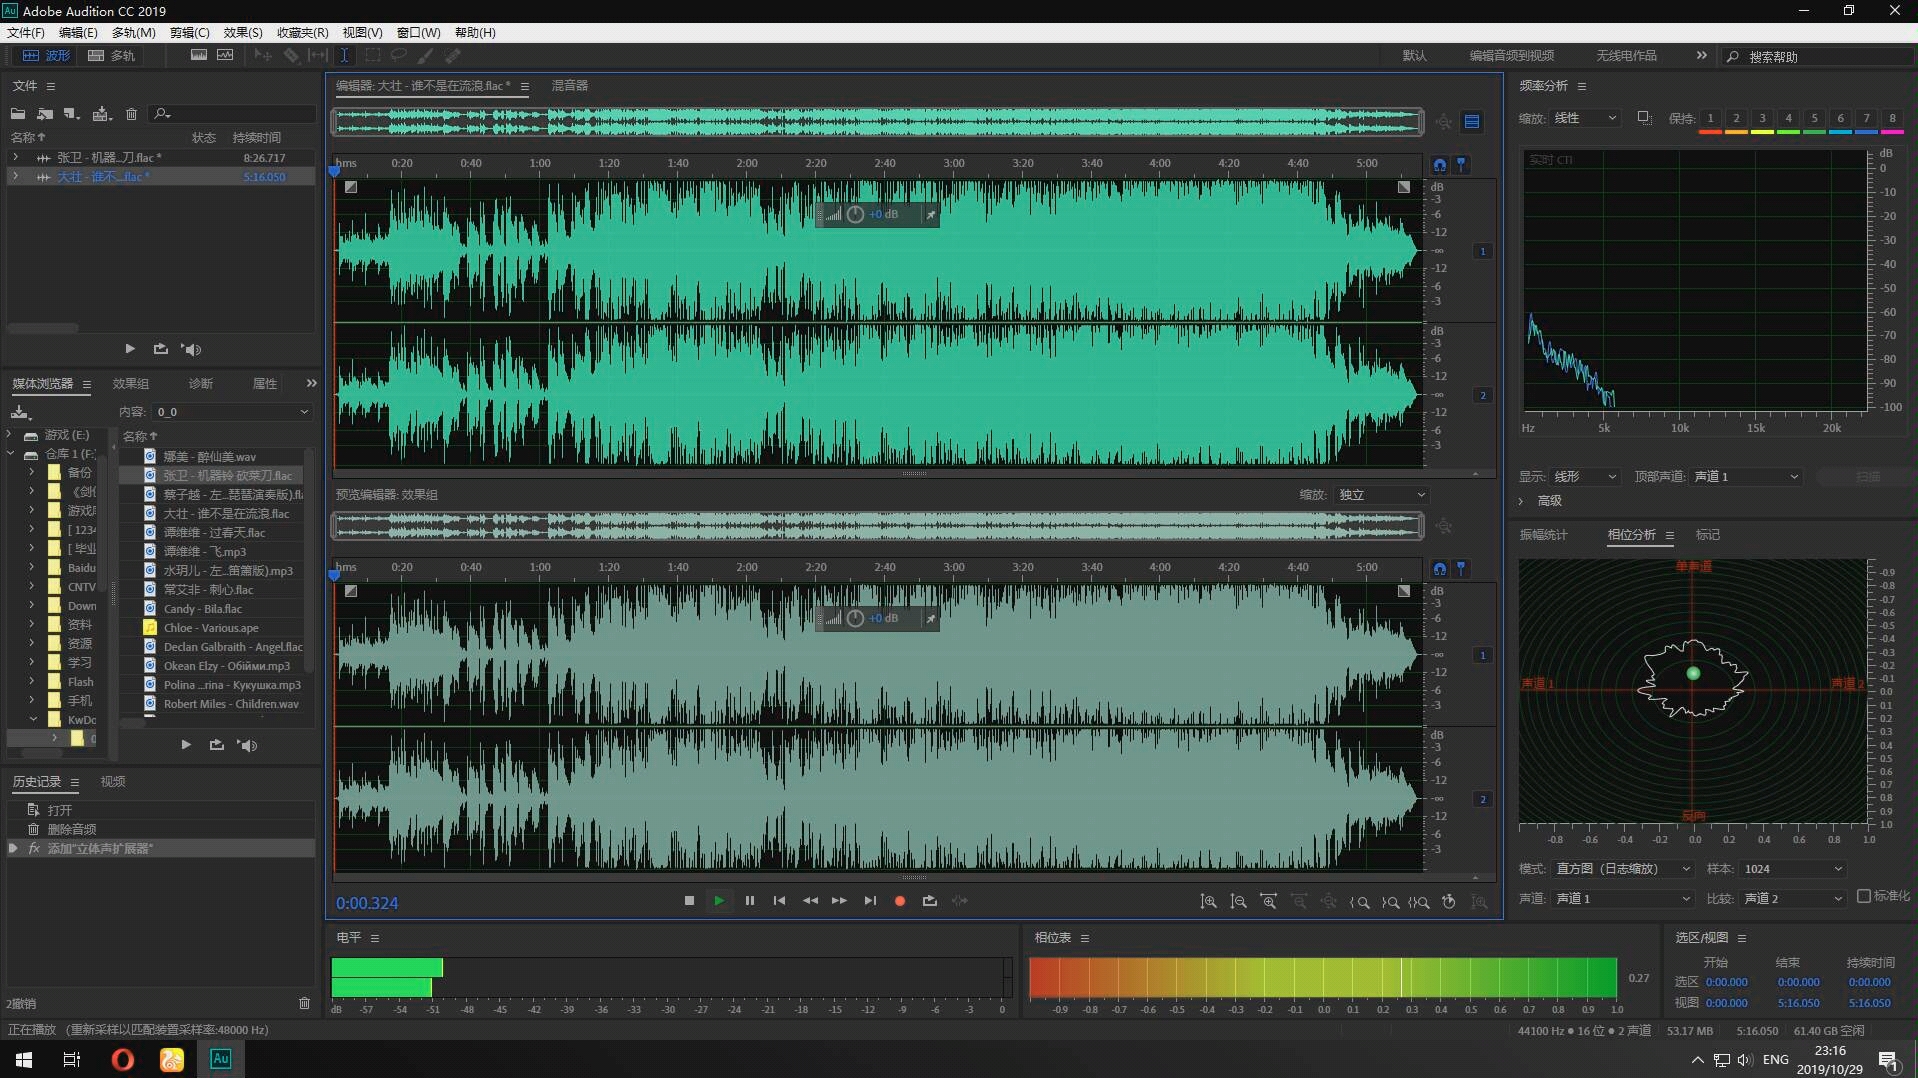The height and width of the screenshot is (1078, 1918).
Task: Select the 编辑音频到视频 workspace
Action: 1511,56
